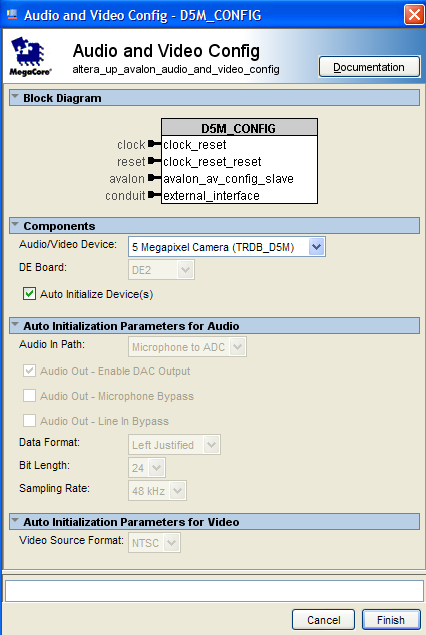Click the MegaCore logo icon
Screen dimensions: 426x635
(x=30, y=55)
